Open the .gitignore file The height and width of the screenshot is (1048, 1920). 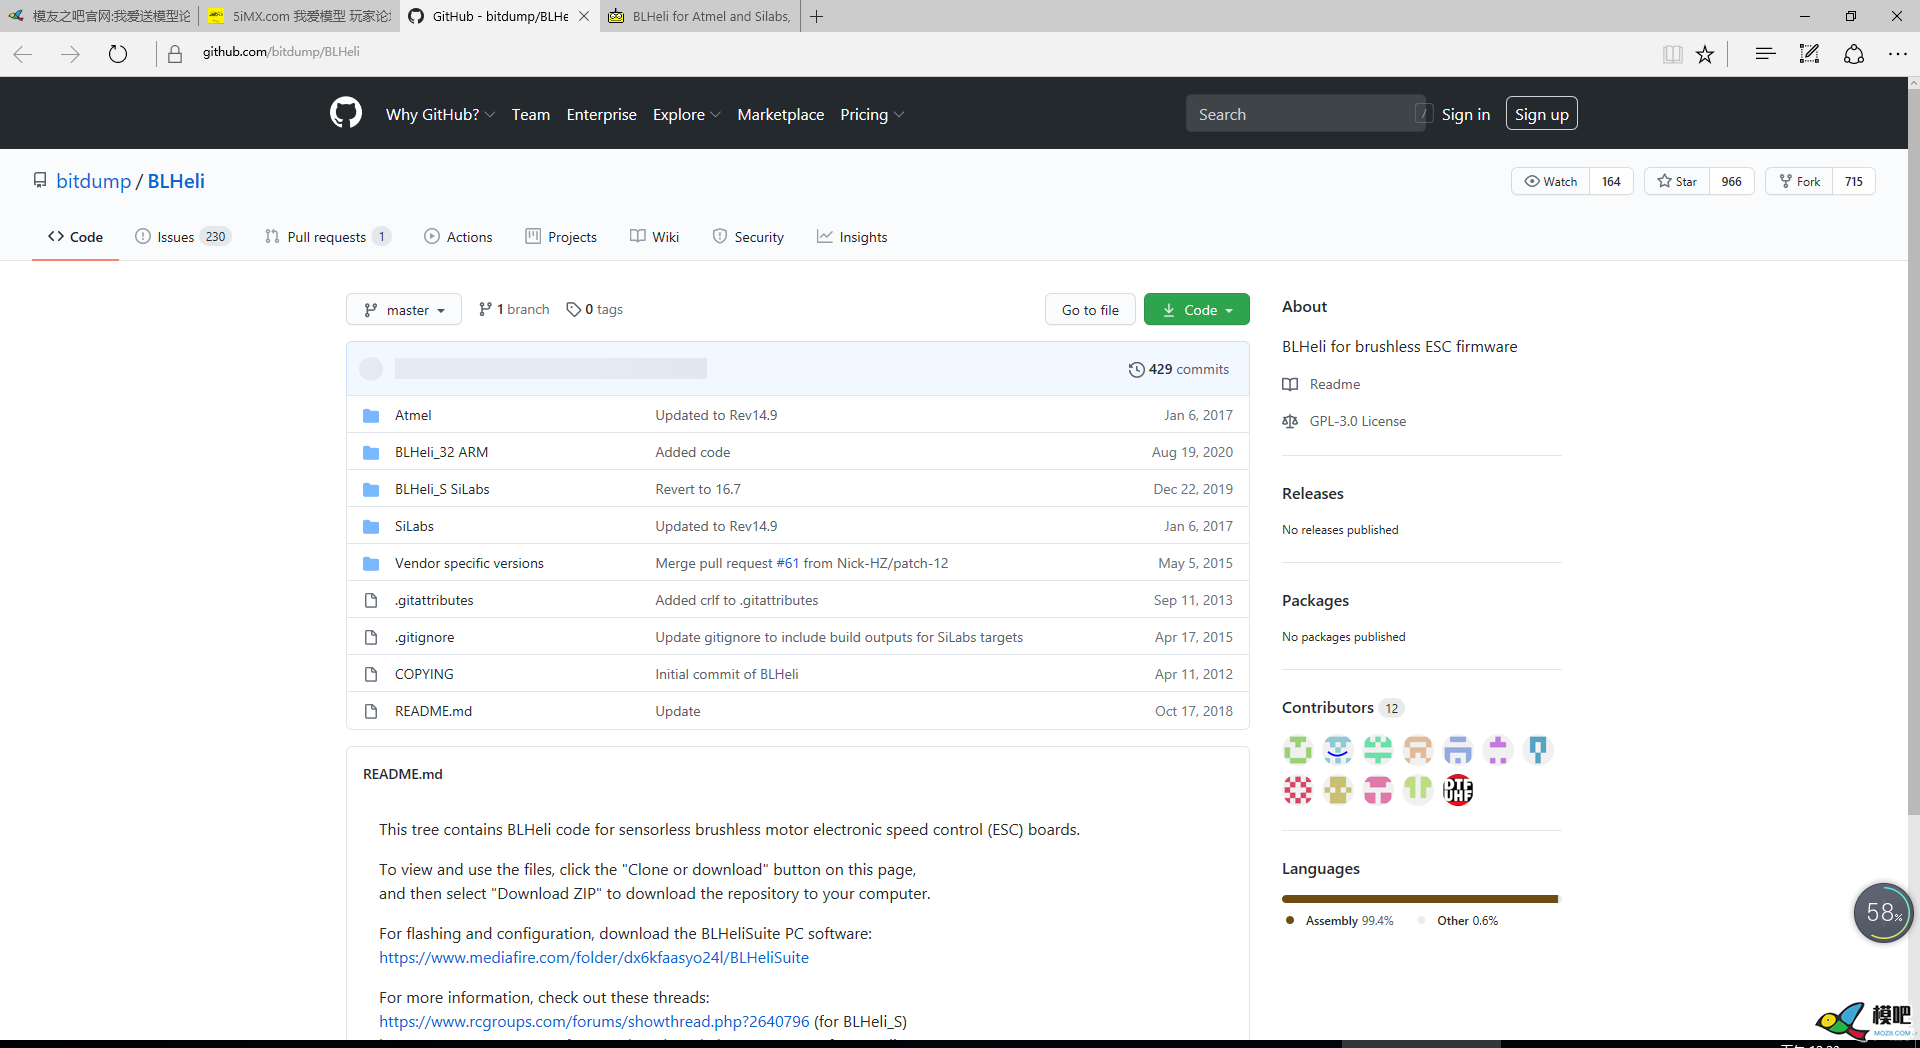coord(424,637)
